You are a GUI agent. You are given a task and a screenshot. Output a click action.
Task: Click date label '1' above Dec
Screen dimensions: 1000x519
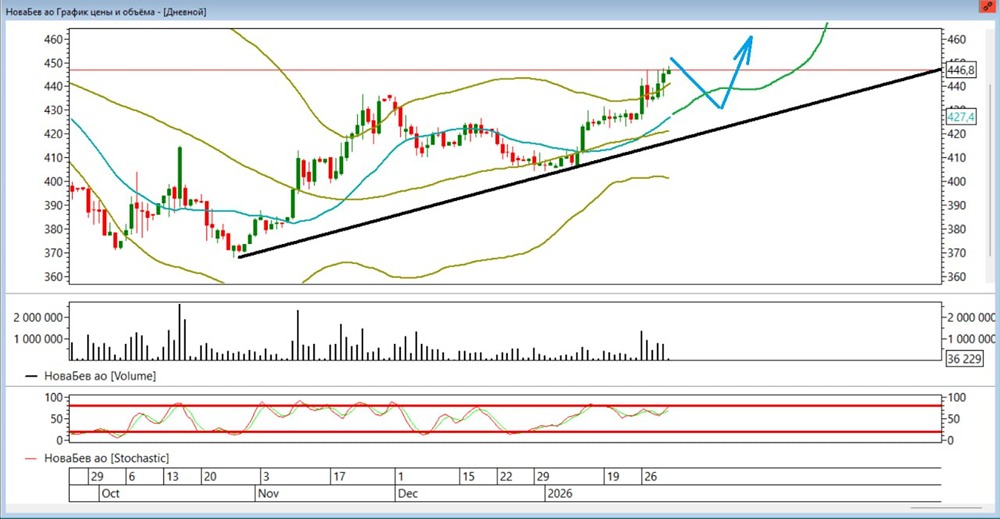401,476
